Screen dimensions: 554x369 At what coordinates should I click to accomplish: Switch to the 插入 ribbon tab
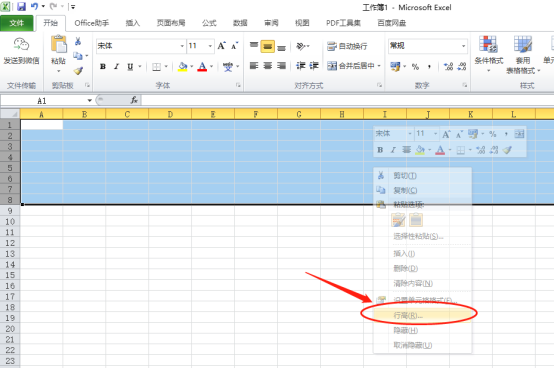click(133, 23)
